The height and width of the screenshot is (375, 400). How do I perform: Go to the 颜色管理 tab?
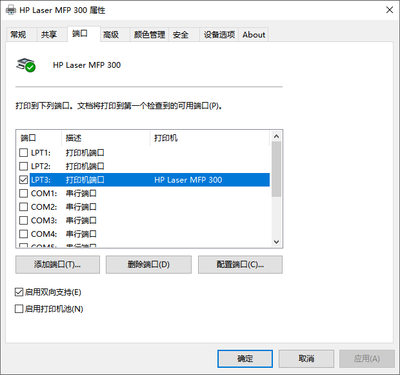click(x=149, y=35)
